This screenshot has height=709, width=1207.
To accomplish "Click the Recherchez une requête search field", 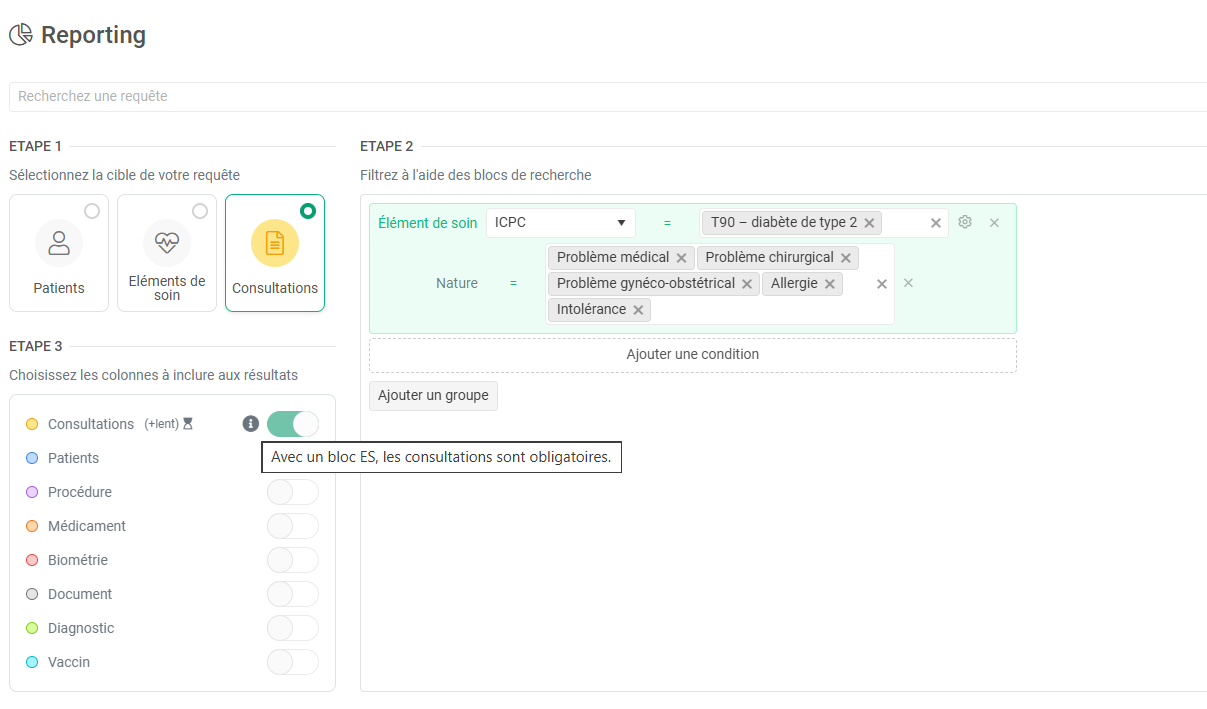I will (600, 97).
